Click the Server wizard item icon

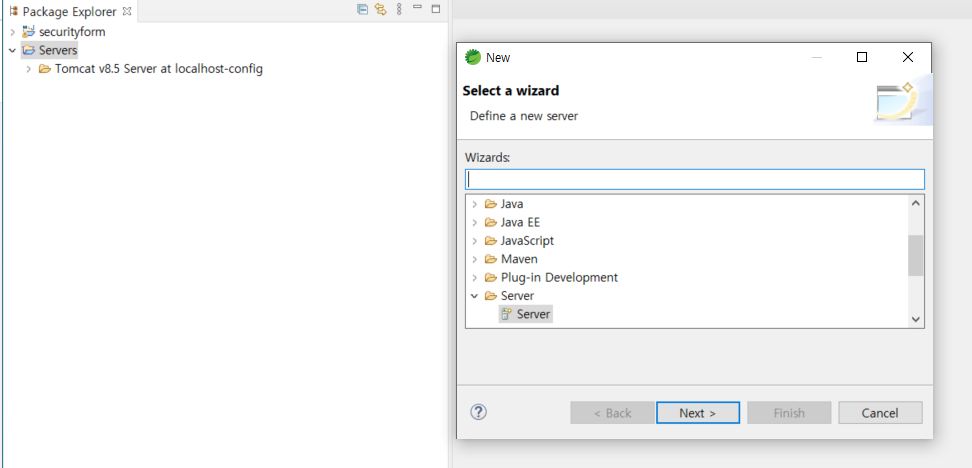pyautogui.click(x=506, y=314)
